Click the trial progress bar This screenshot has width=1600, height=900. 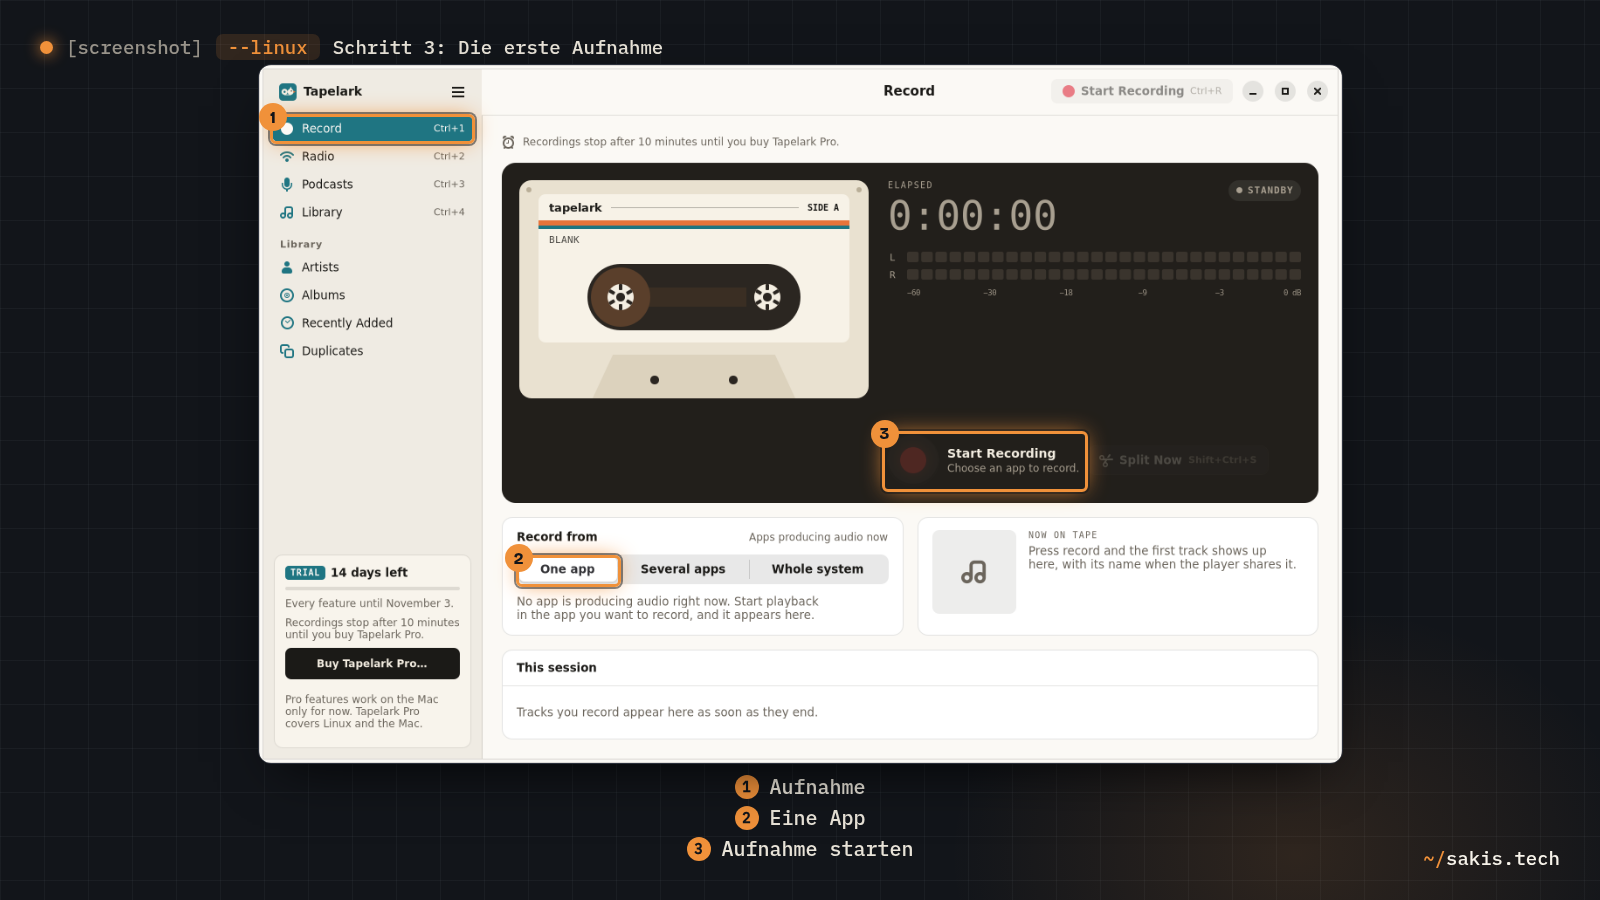pyautogui.click(x=372, y=588)
